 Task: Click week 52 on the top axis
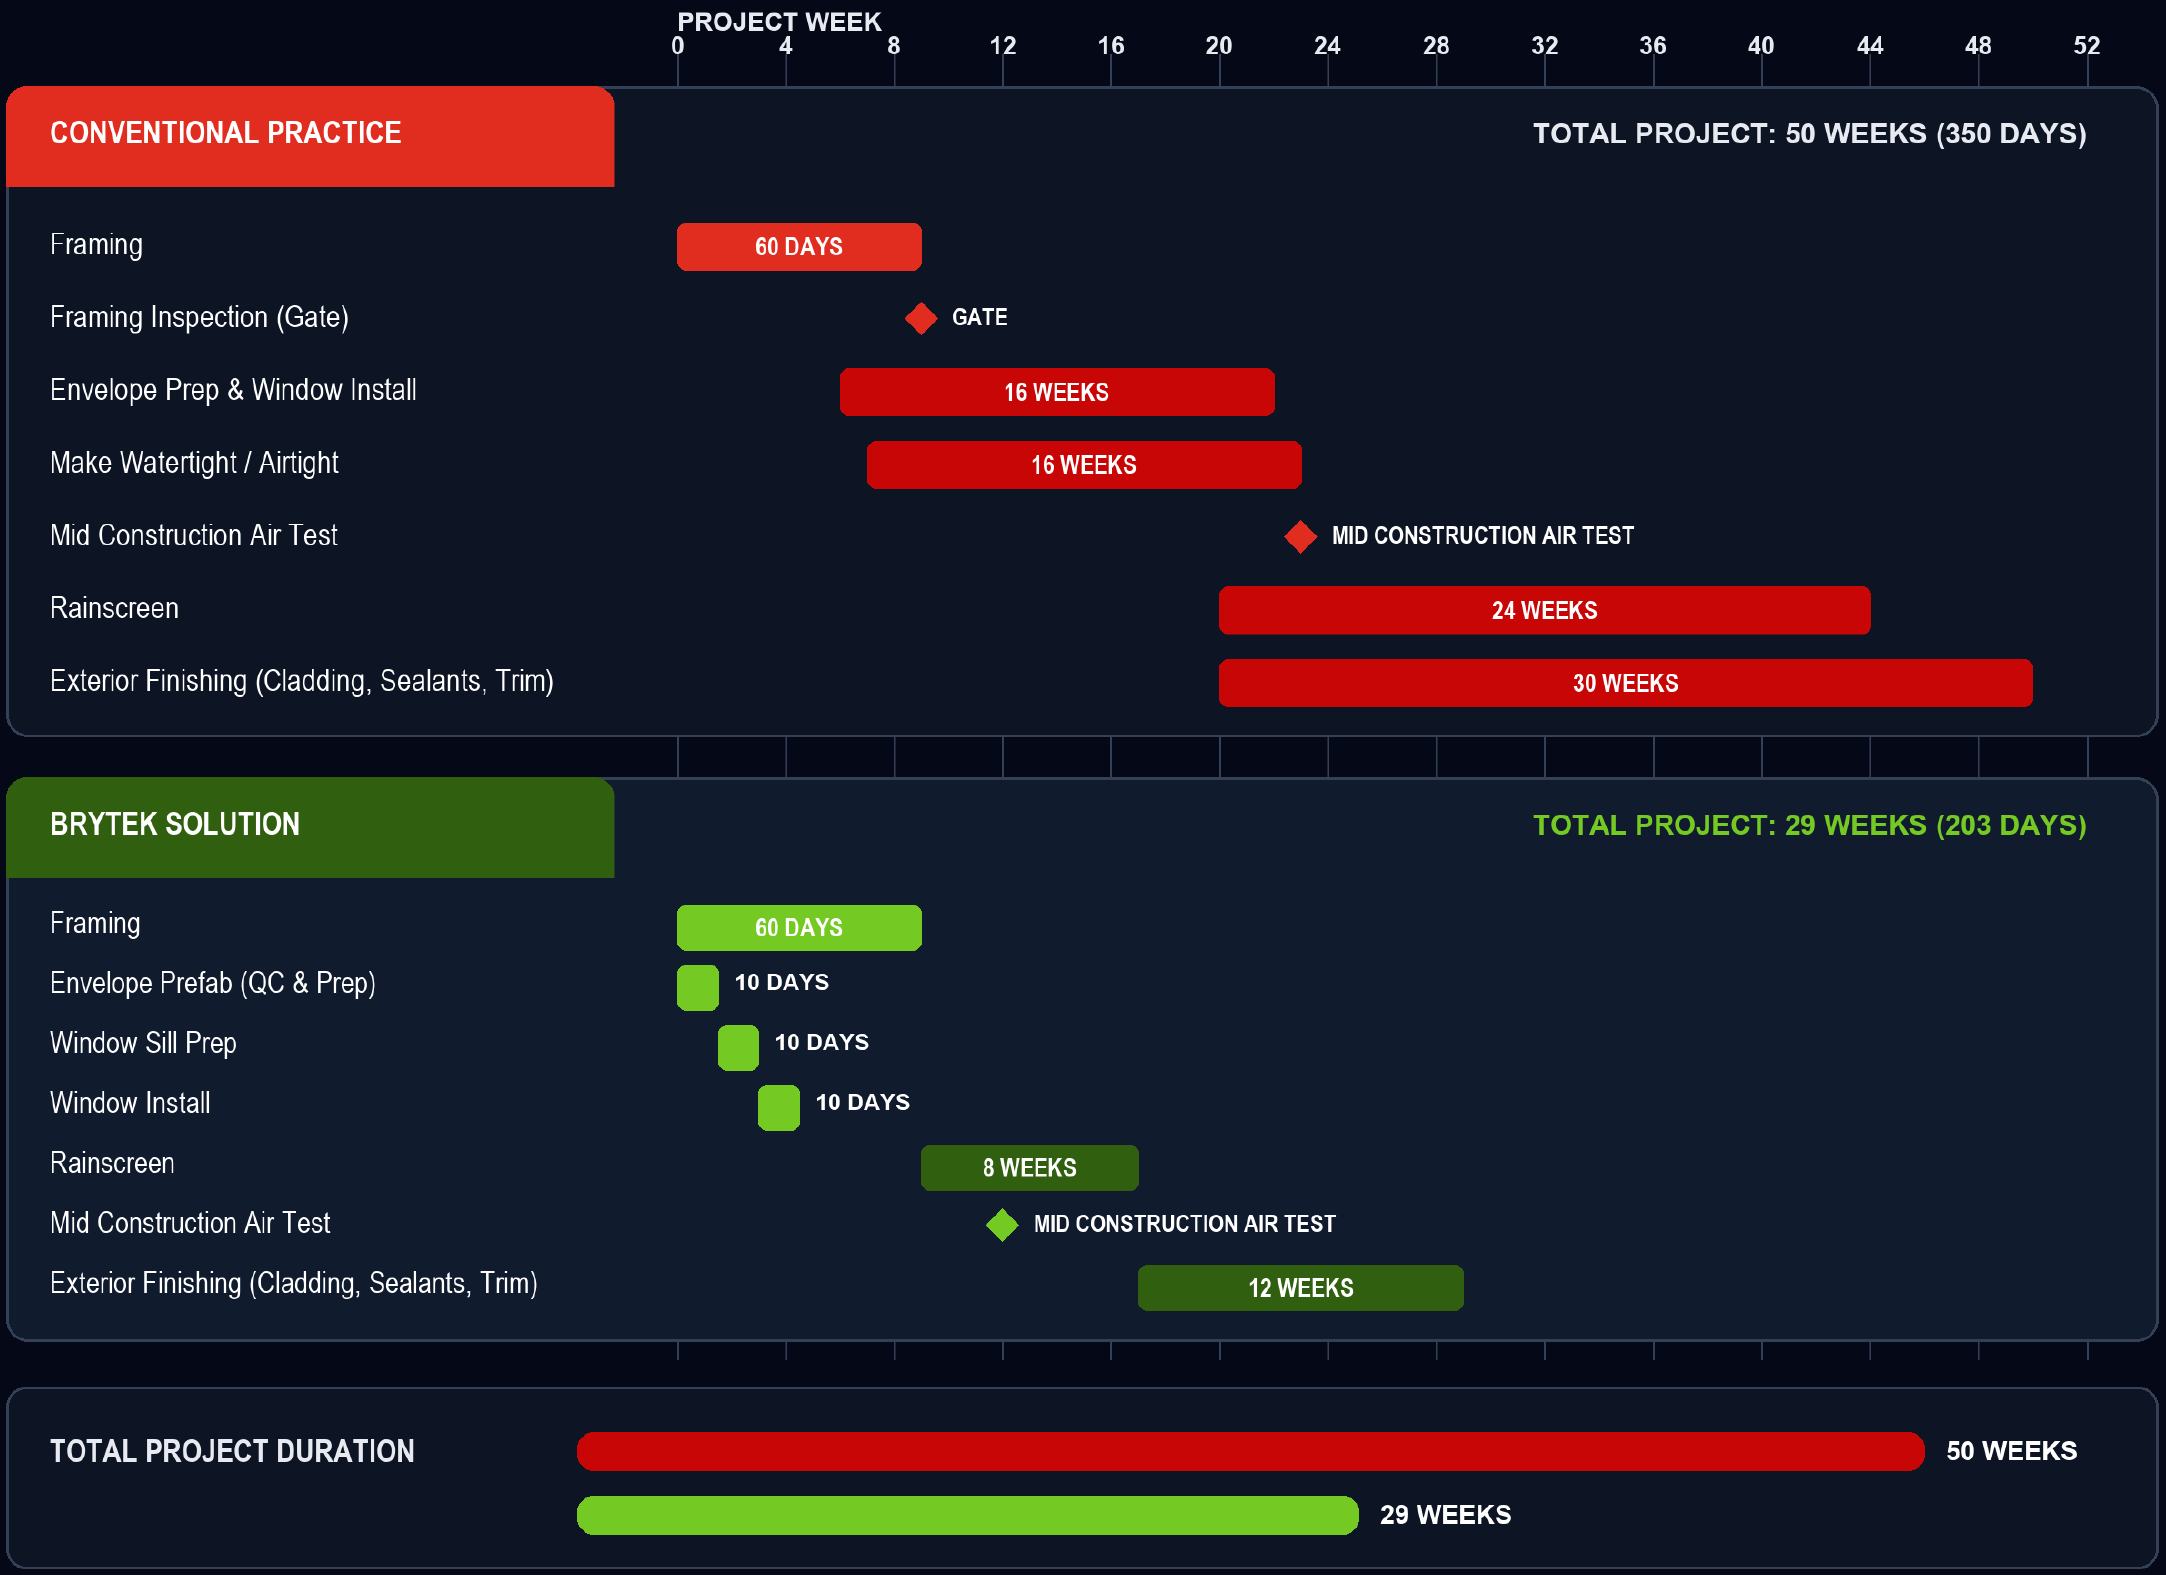(2087, 46)
